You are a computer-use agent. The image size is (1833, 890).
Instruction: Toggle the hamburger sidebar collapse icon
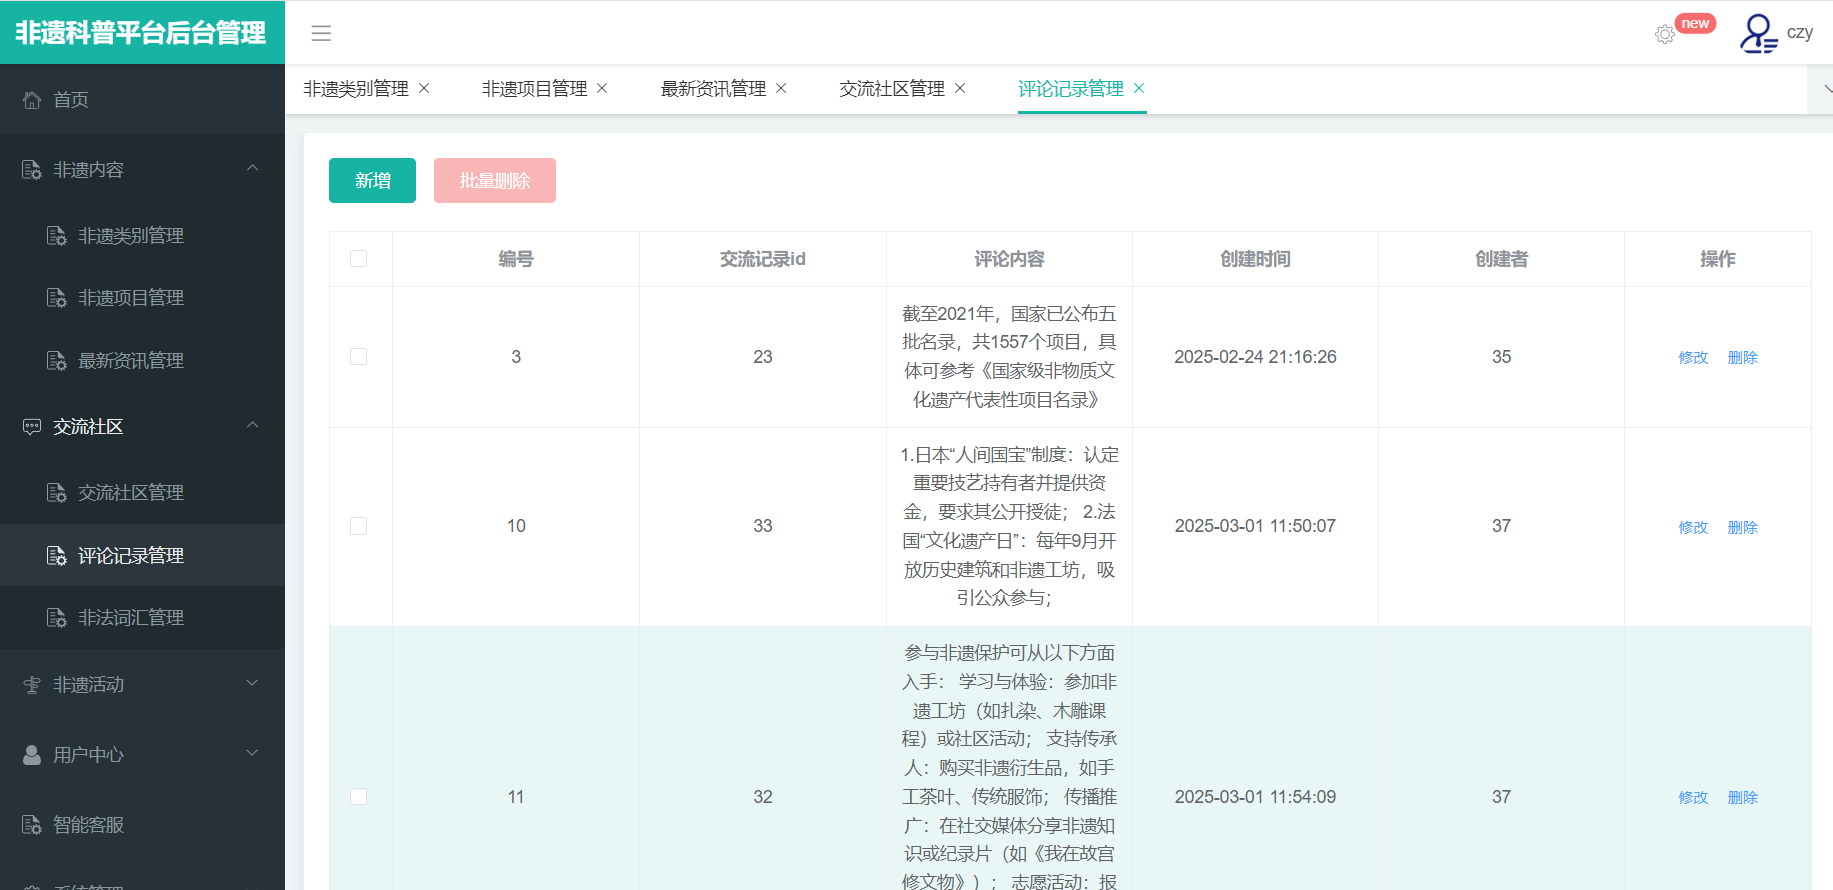pos(321,33)
